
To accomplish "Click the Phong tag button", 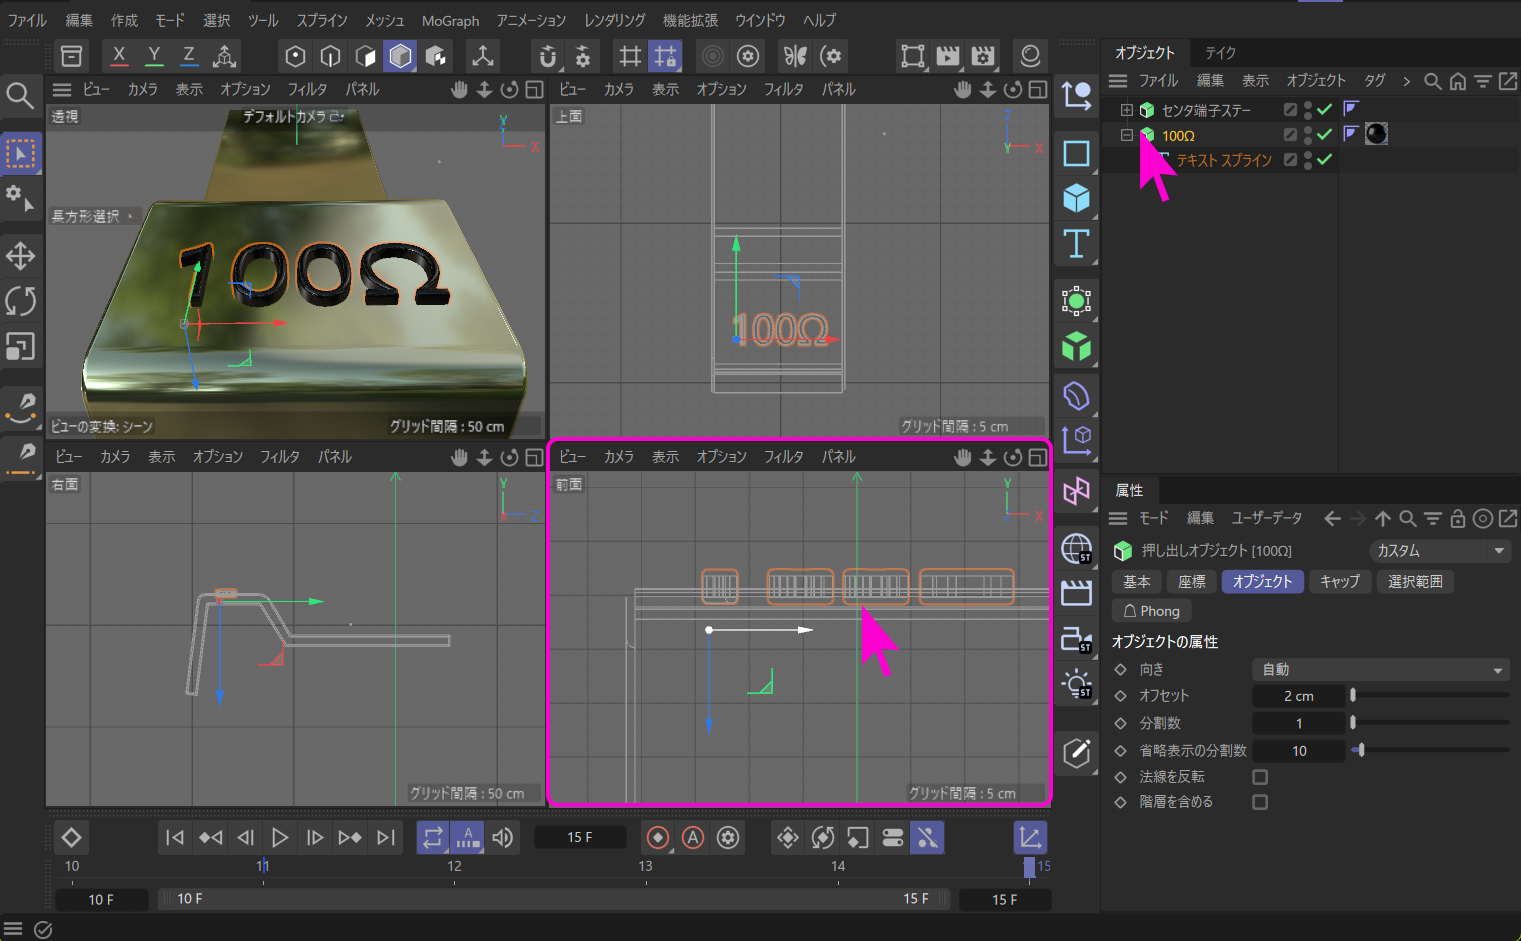I will point(1151,611).
